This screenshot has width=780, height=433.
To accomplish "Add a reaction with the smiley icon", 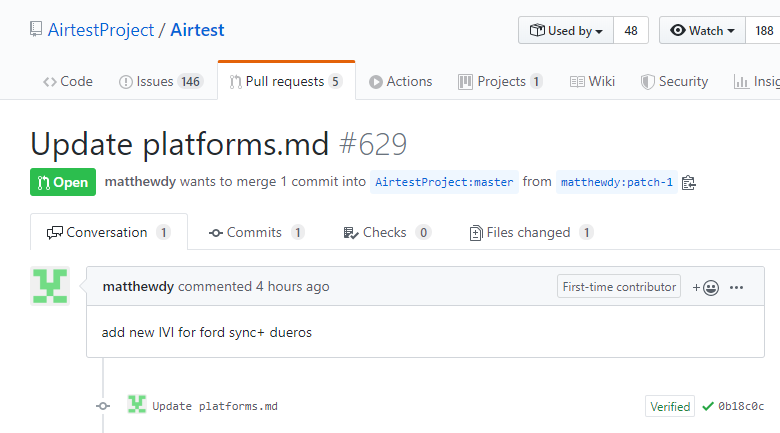I will tap(706, 287).
